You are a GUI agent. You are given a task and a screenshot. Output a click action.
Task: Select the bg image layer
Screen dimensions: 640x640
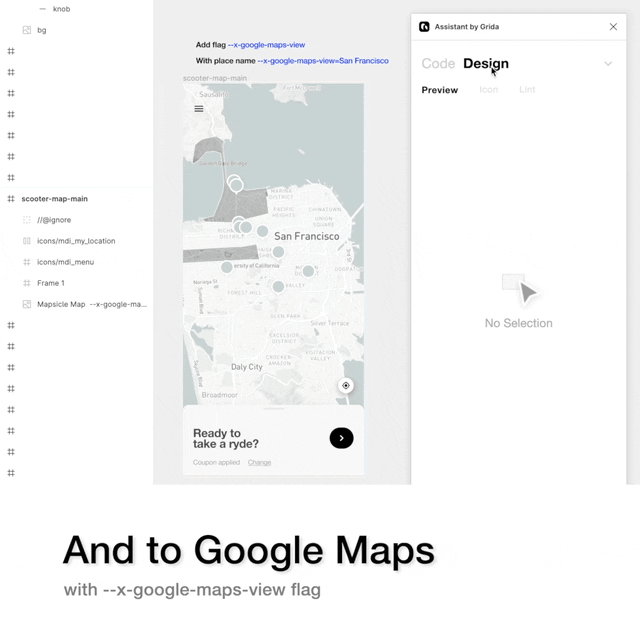76,30
